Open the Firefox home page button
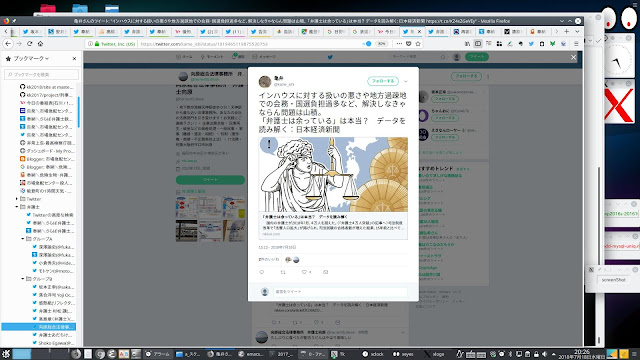 [x=40, y=44]
